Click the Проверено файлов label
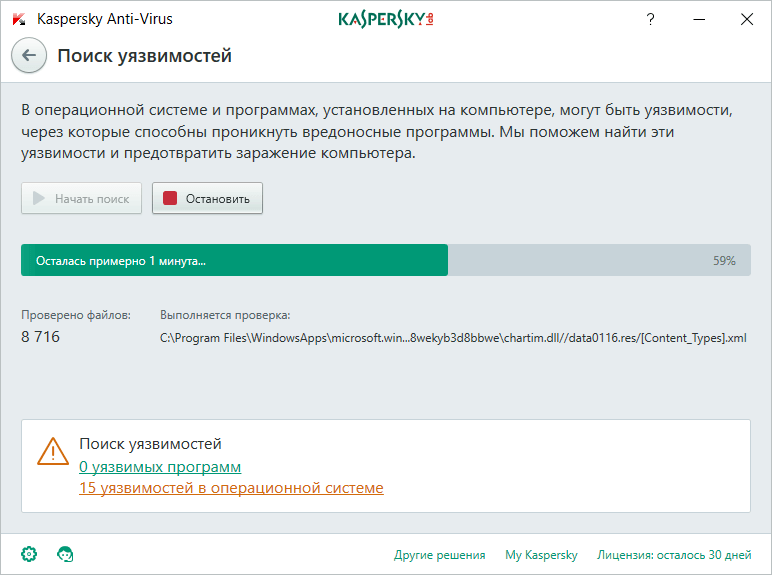 pos(76,315)
